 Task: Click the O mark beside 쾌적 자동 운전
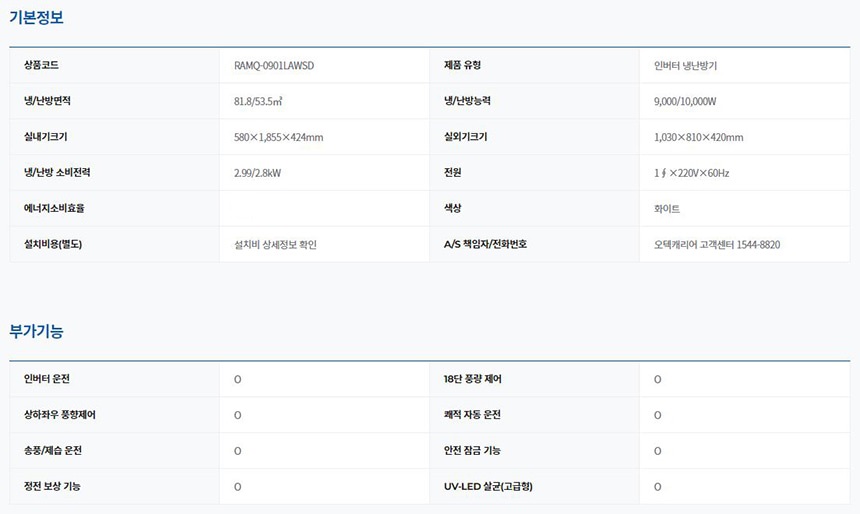(657, 415)
